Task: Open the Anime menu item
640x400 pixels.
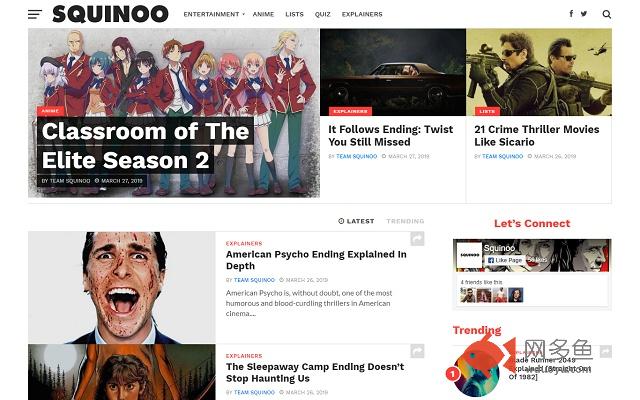Action: [x=263, y=14]
